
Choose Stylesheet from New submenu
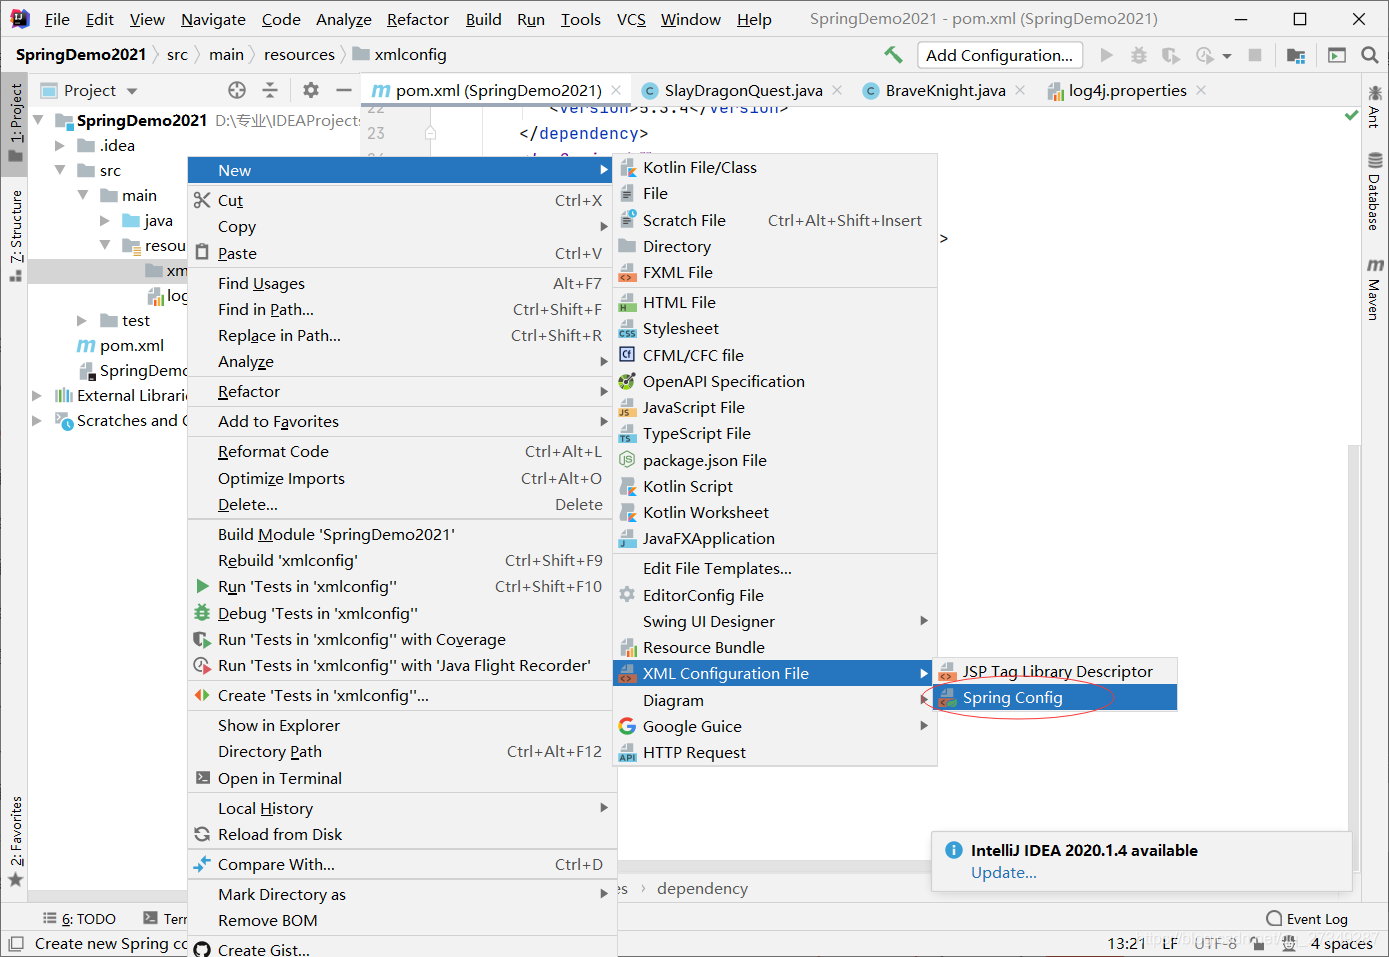pyautogui.click(x=775, y=329)
